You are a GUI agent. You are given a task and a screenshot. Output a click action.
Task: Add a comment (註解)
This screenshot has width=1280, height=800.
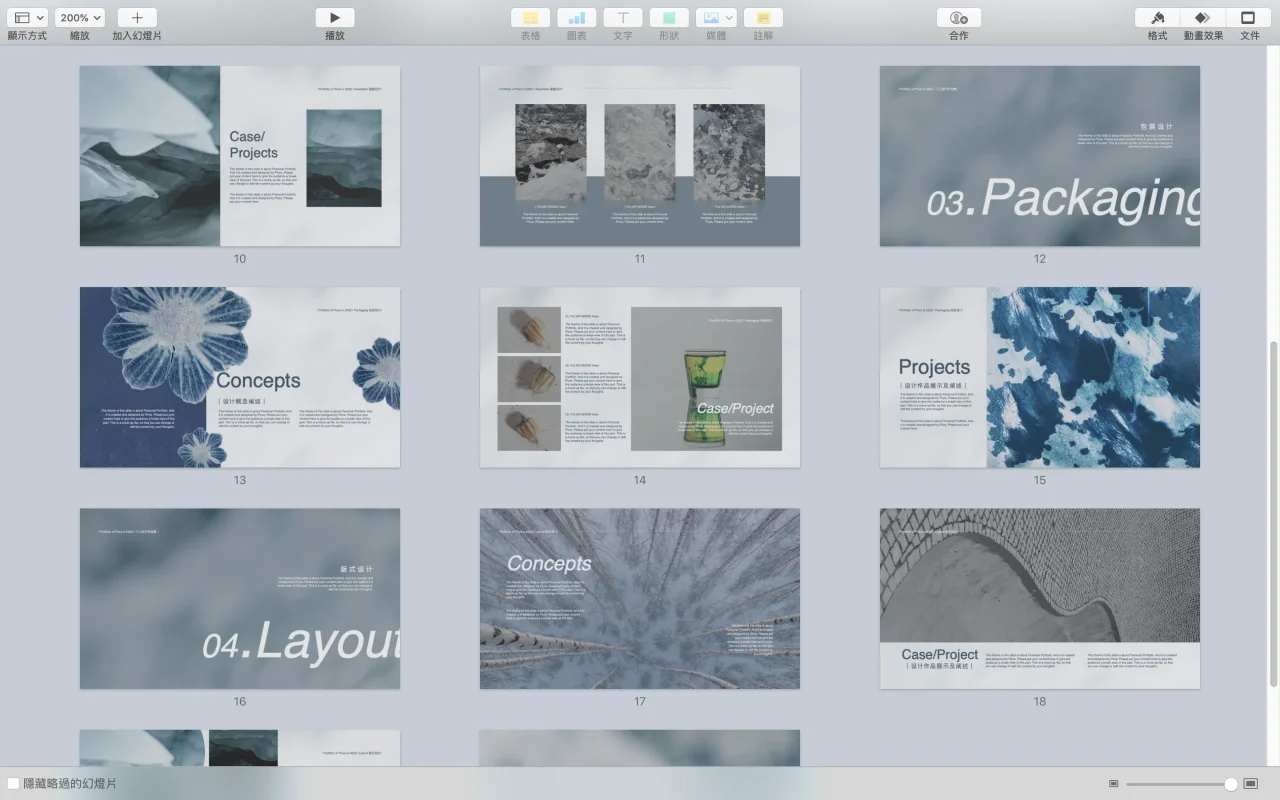point(763,18)
